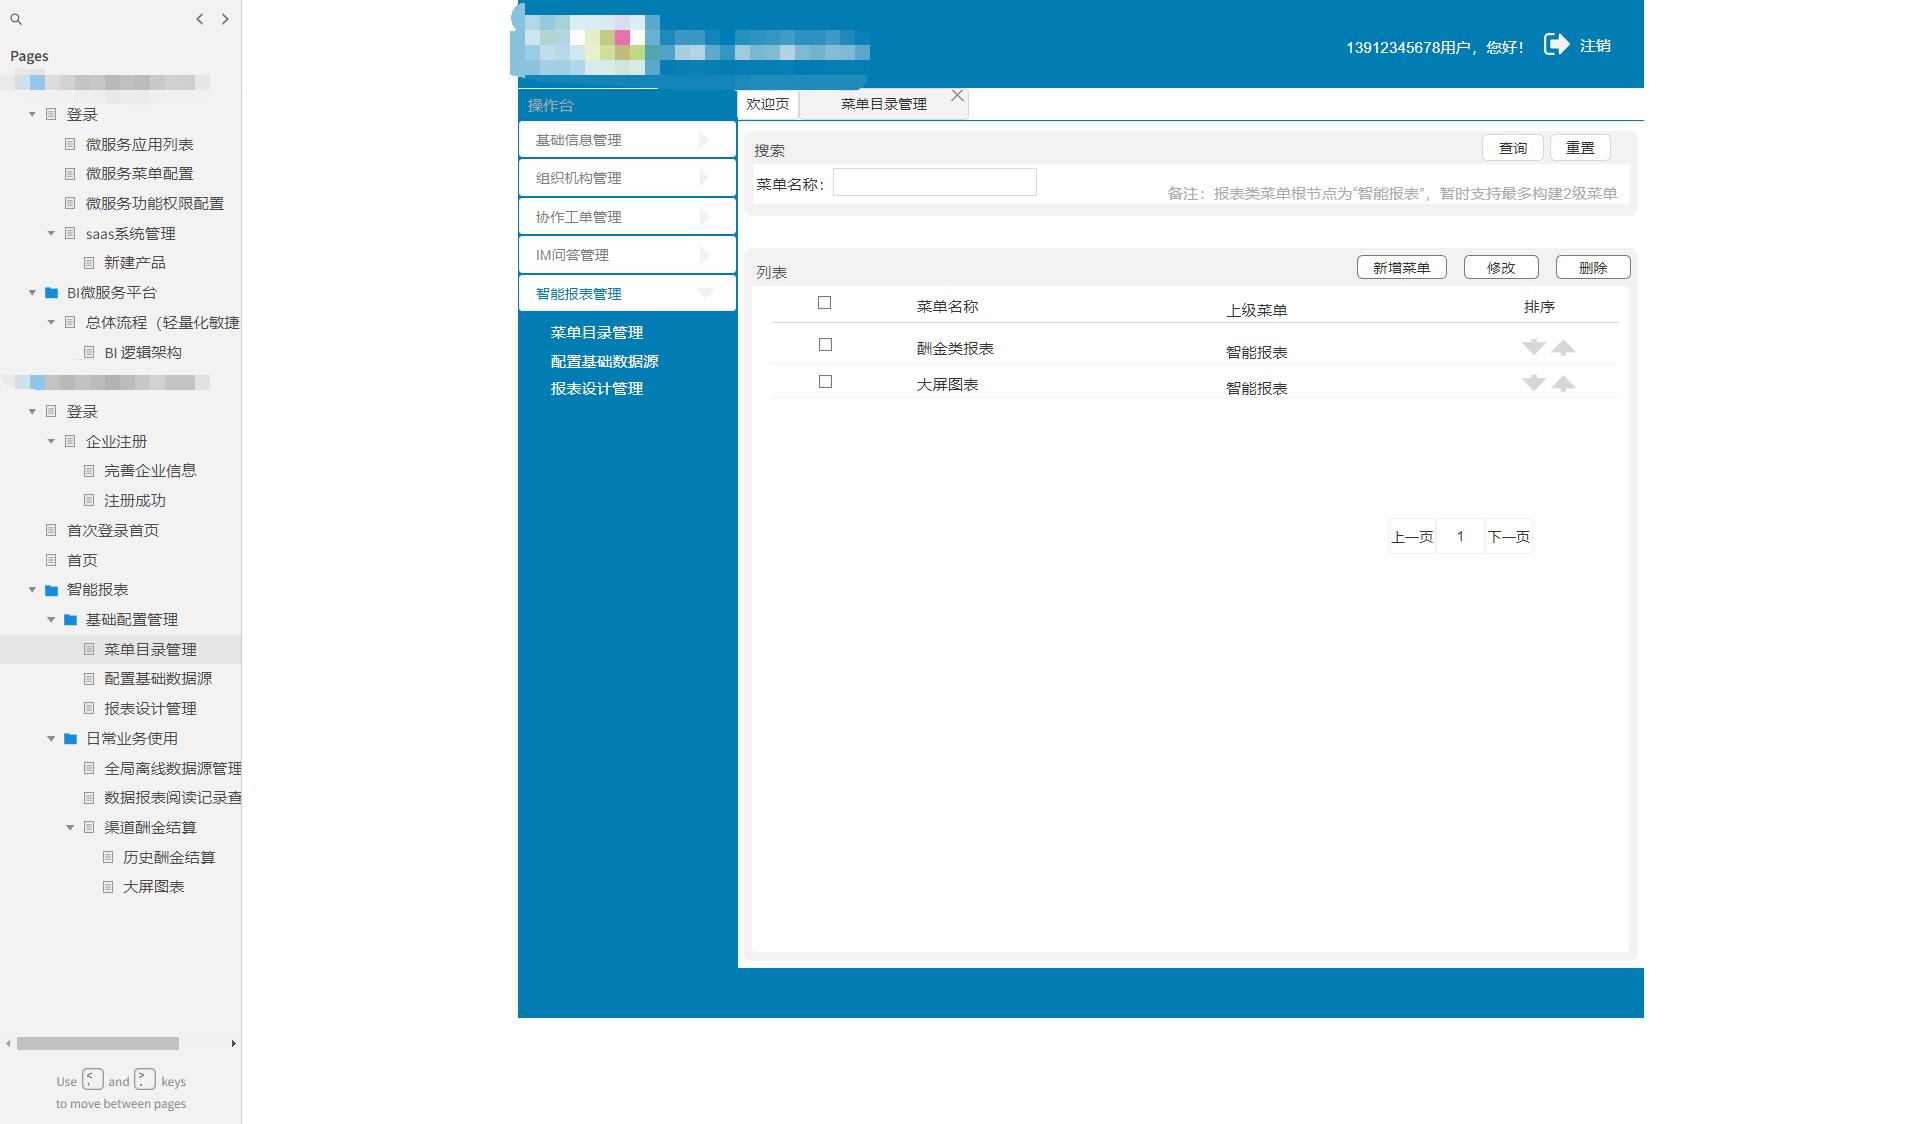This screenshot has width=1920, height=1124.
Task: Open BI 逻辑架构 page in tree
Action: click(143, 353)
